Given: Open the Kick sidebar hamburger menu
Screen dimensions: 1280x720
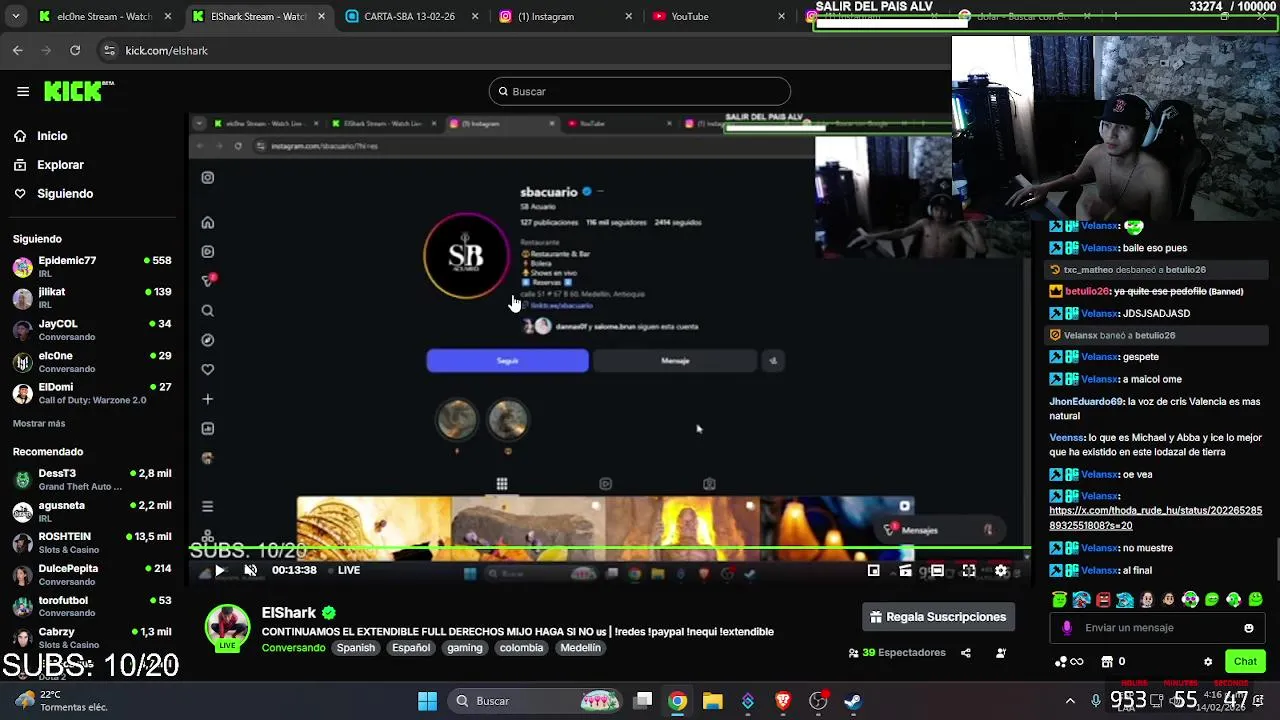Looking at the screenshot, I should click(23, 91).
